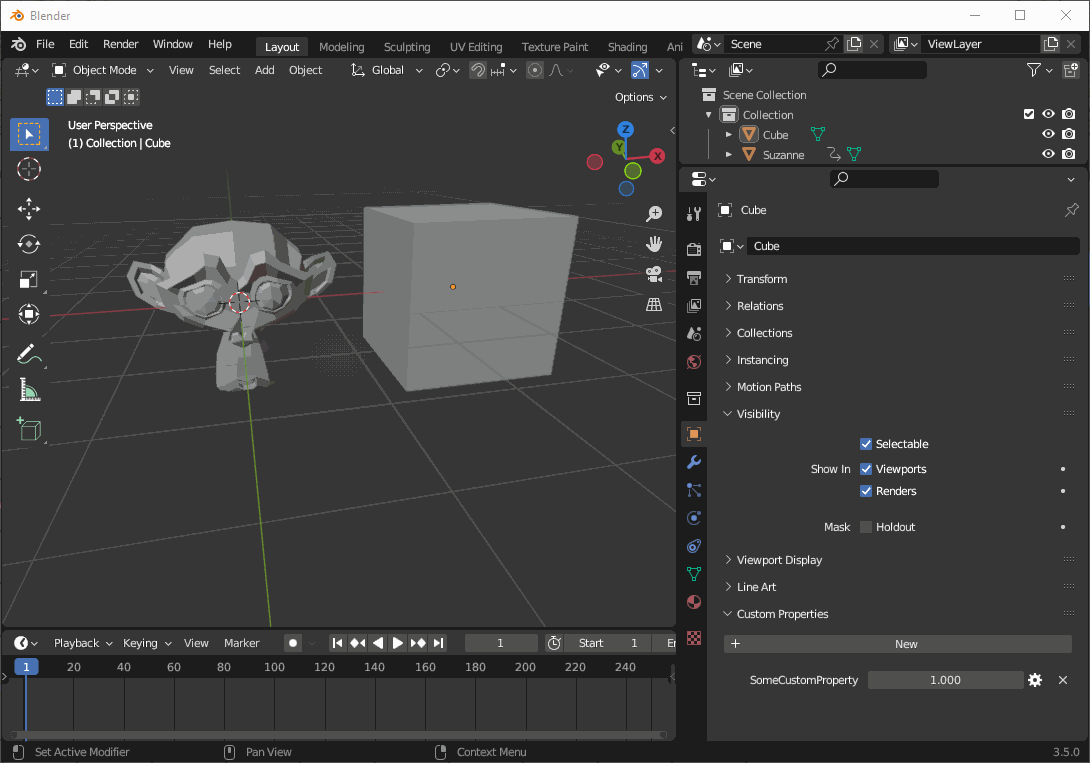Open Object properties tab
Viewport: 1090px width, 763px height.
(694, 434)
